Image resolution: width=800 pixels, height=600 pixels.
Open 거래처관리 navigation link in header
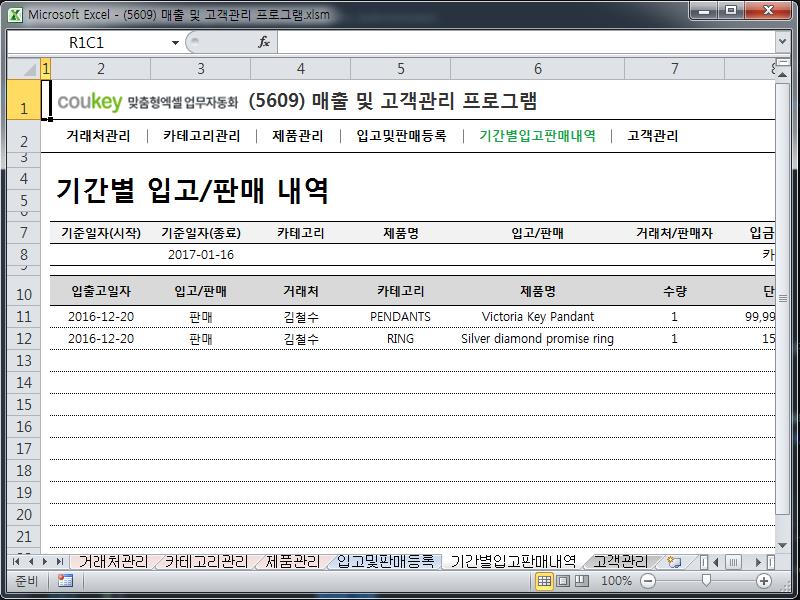coord(98,136)
